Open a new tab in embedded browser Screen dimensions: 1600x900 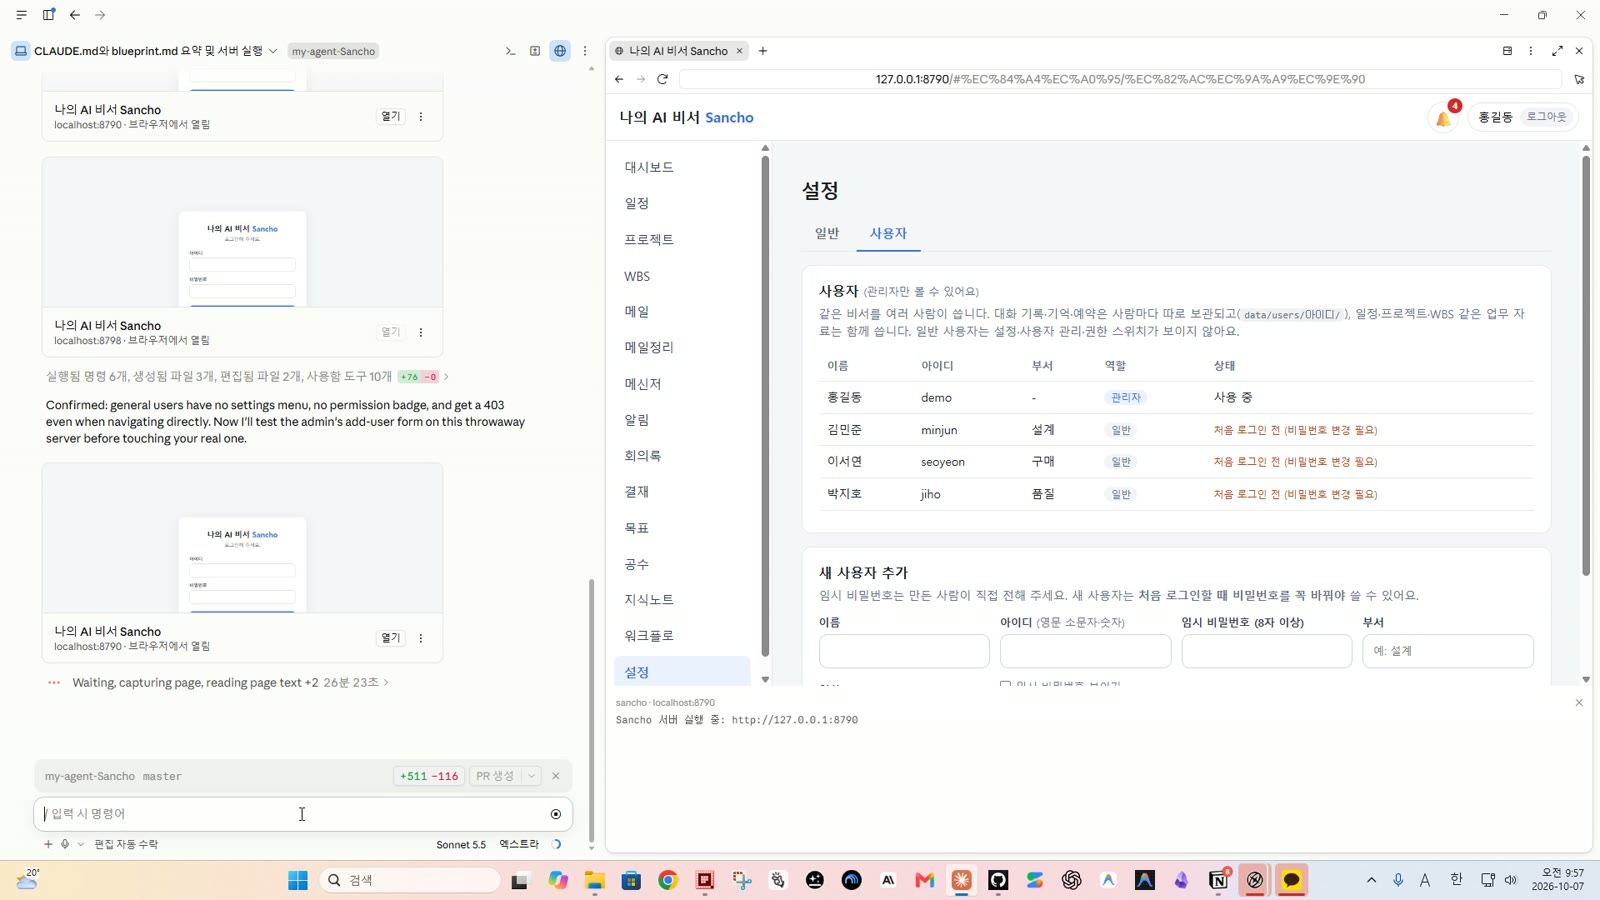[763, 51]
